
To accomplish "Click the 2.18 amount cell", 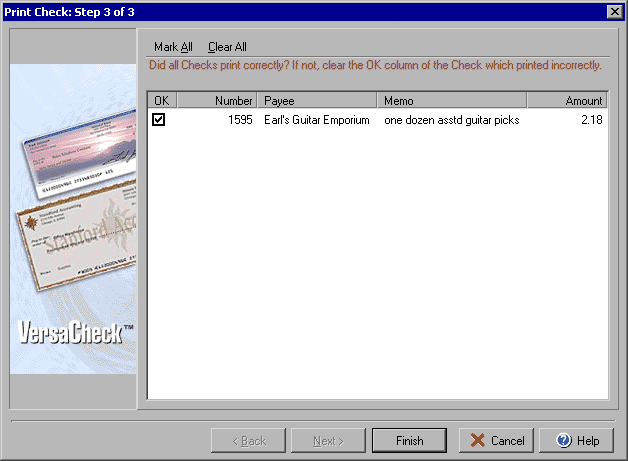I will pyautogui.click(x=592, y=120).
